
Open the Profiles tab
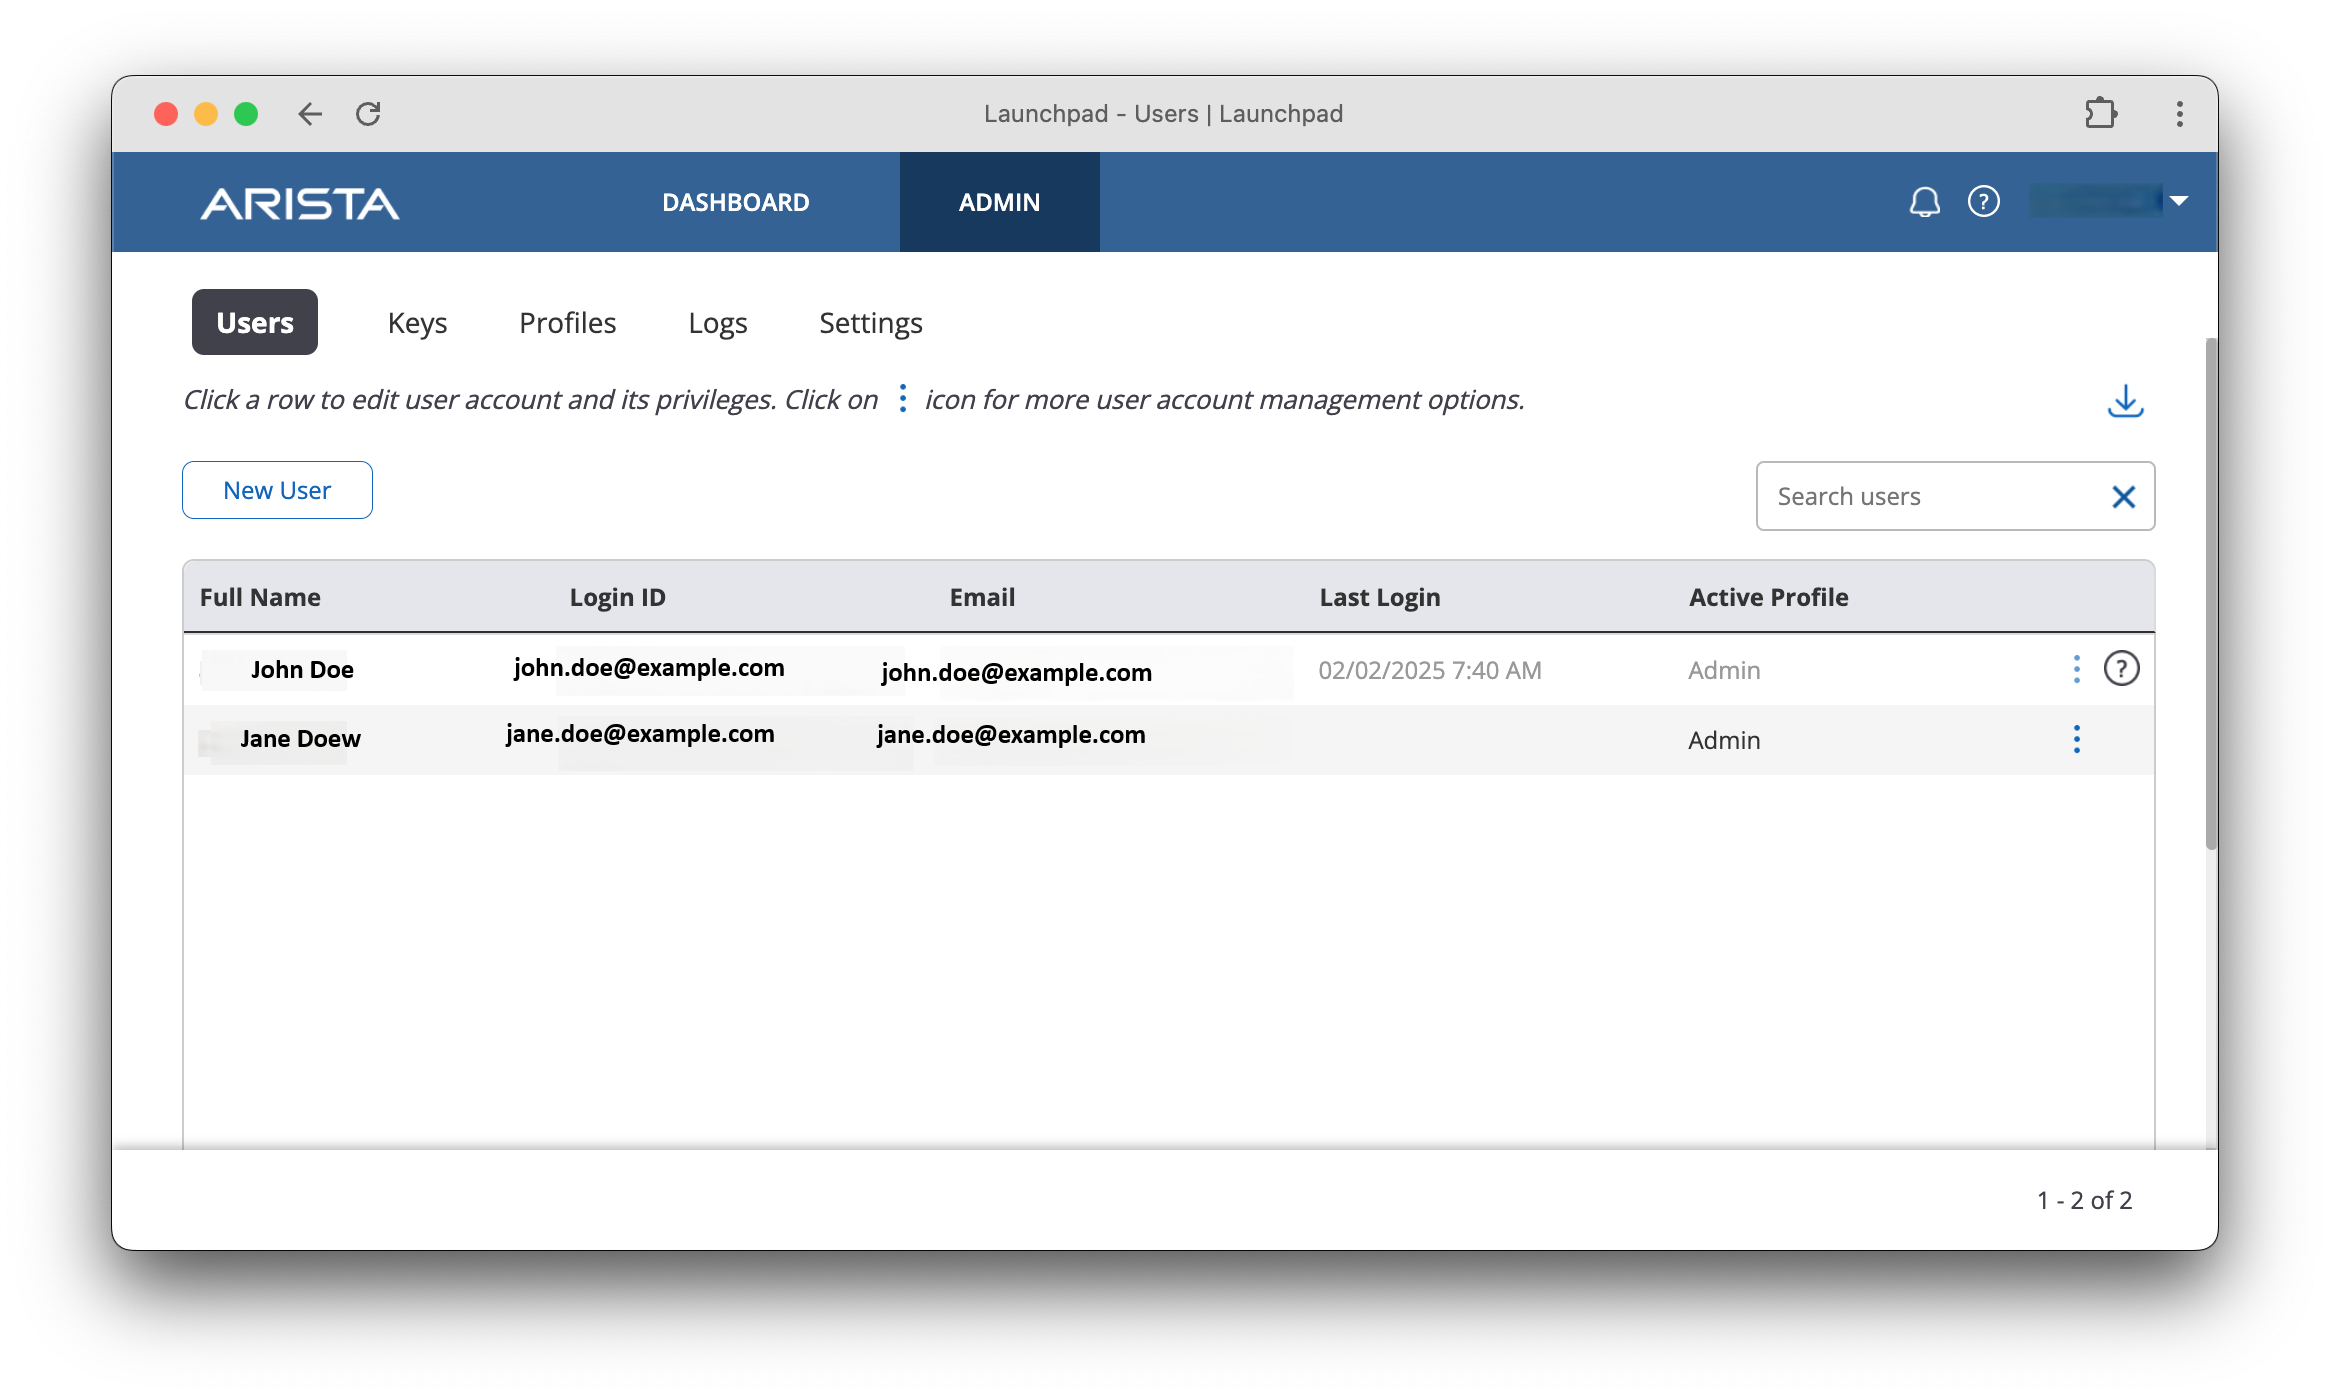pos(567,323)
